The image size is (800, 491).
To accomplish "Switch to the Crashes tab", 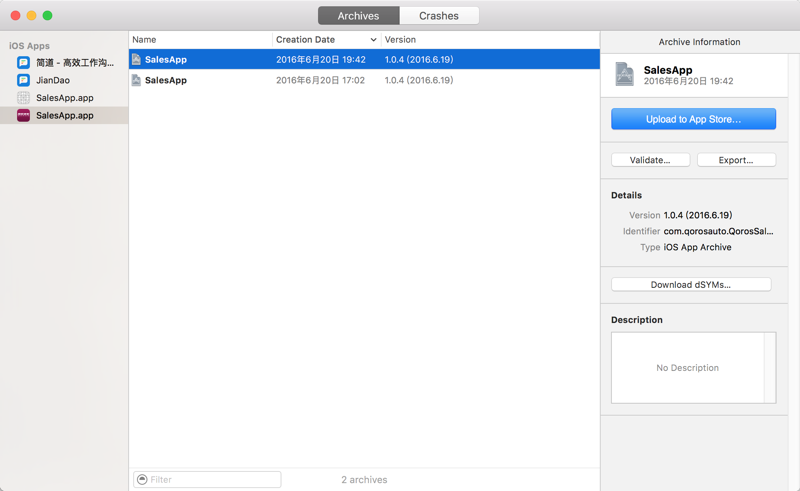I will point(439,16).
